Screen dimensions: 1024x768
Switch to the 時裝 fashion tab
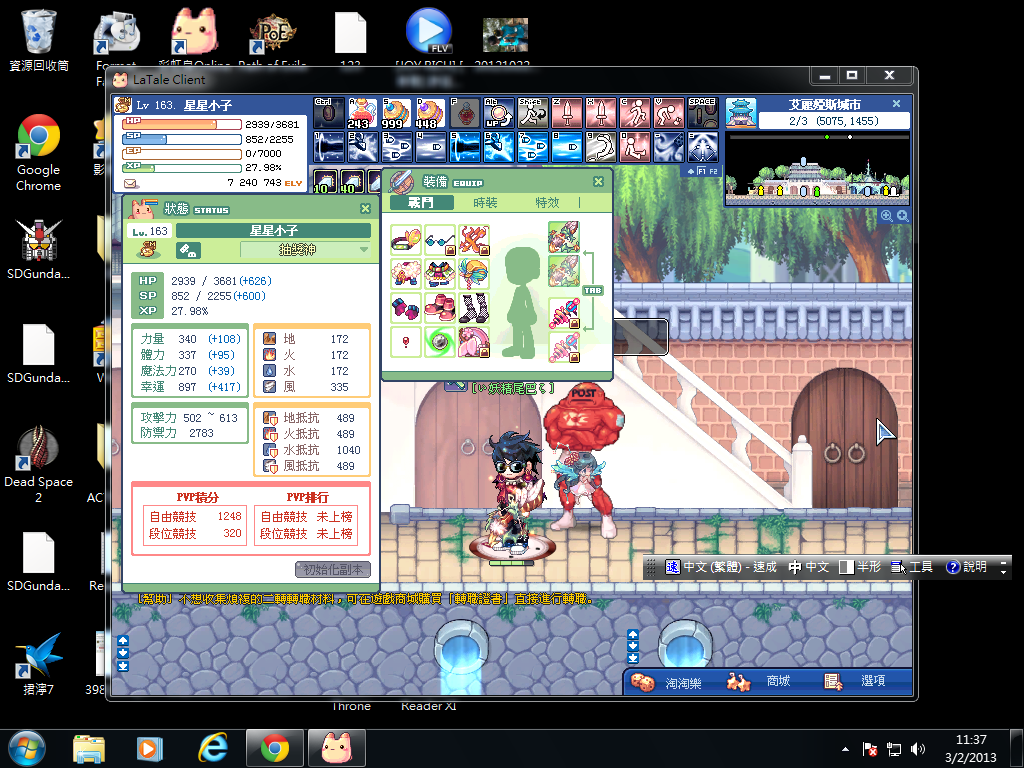[485, 202]
